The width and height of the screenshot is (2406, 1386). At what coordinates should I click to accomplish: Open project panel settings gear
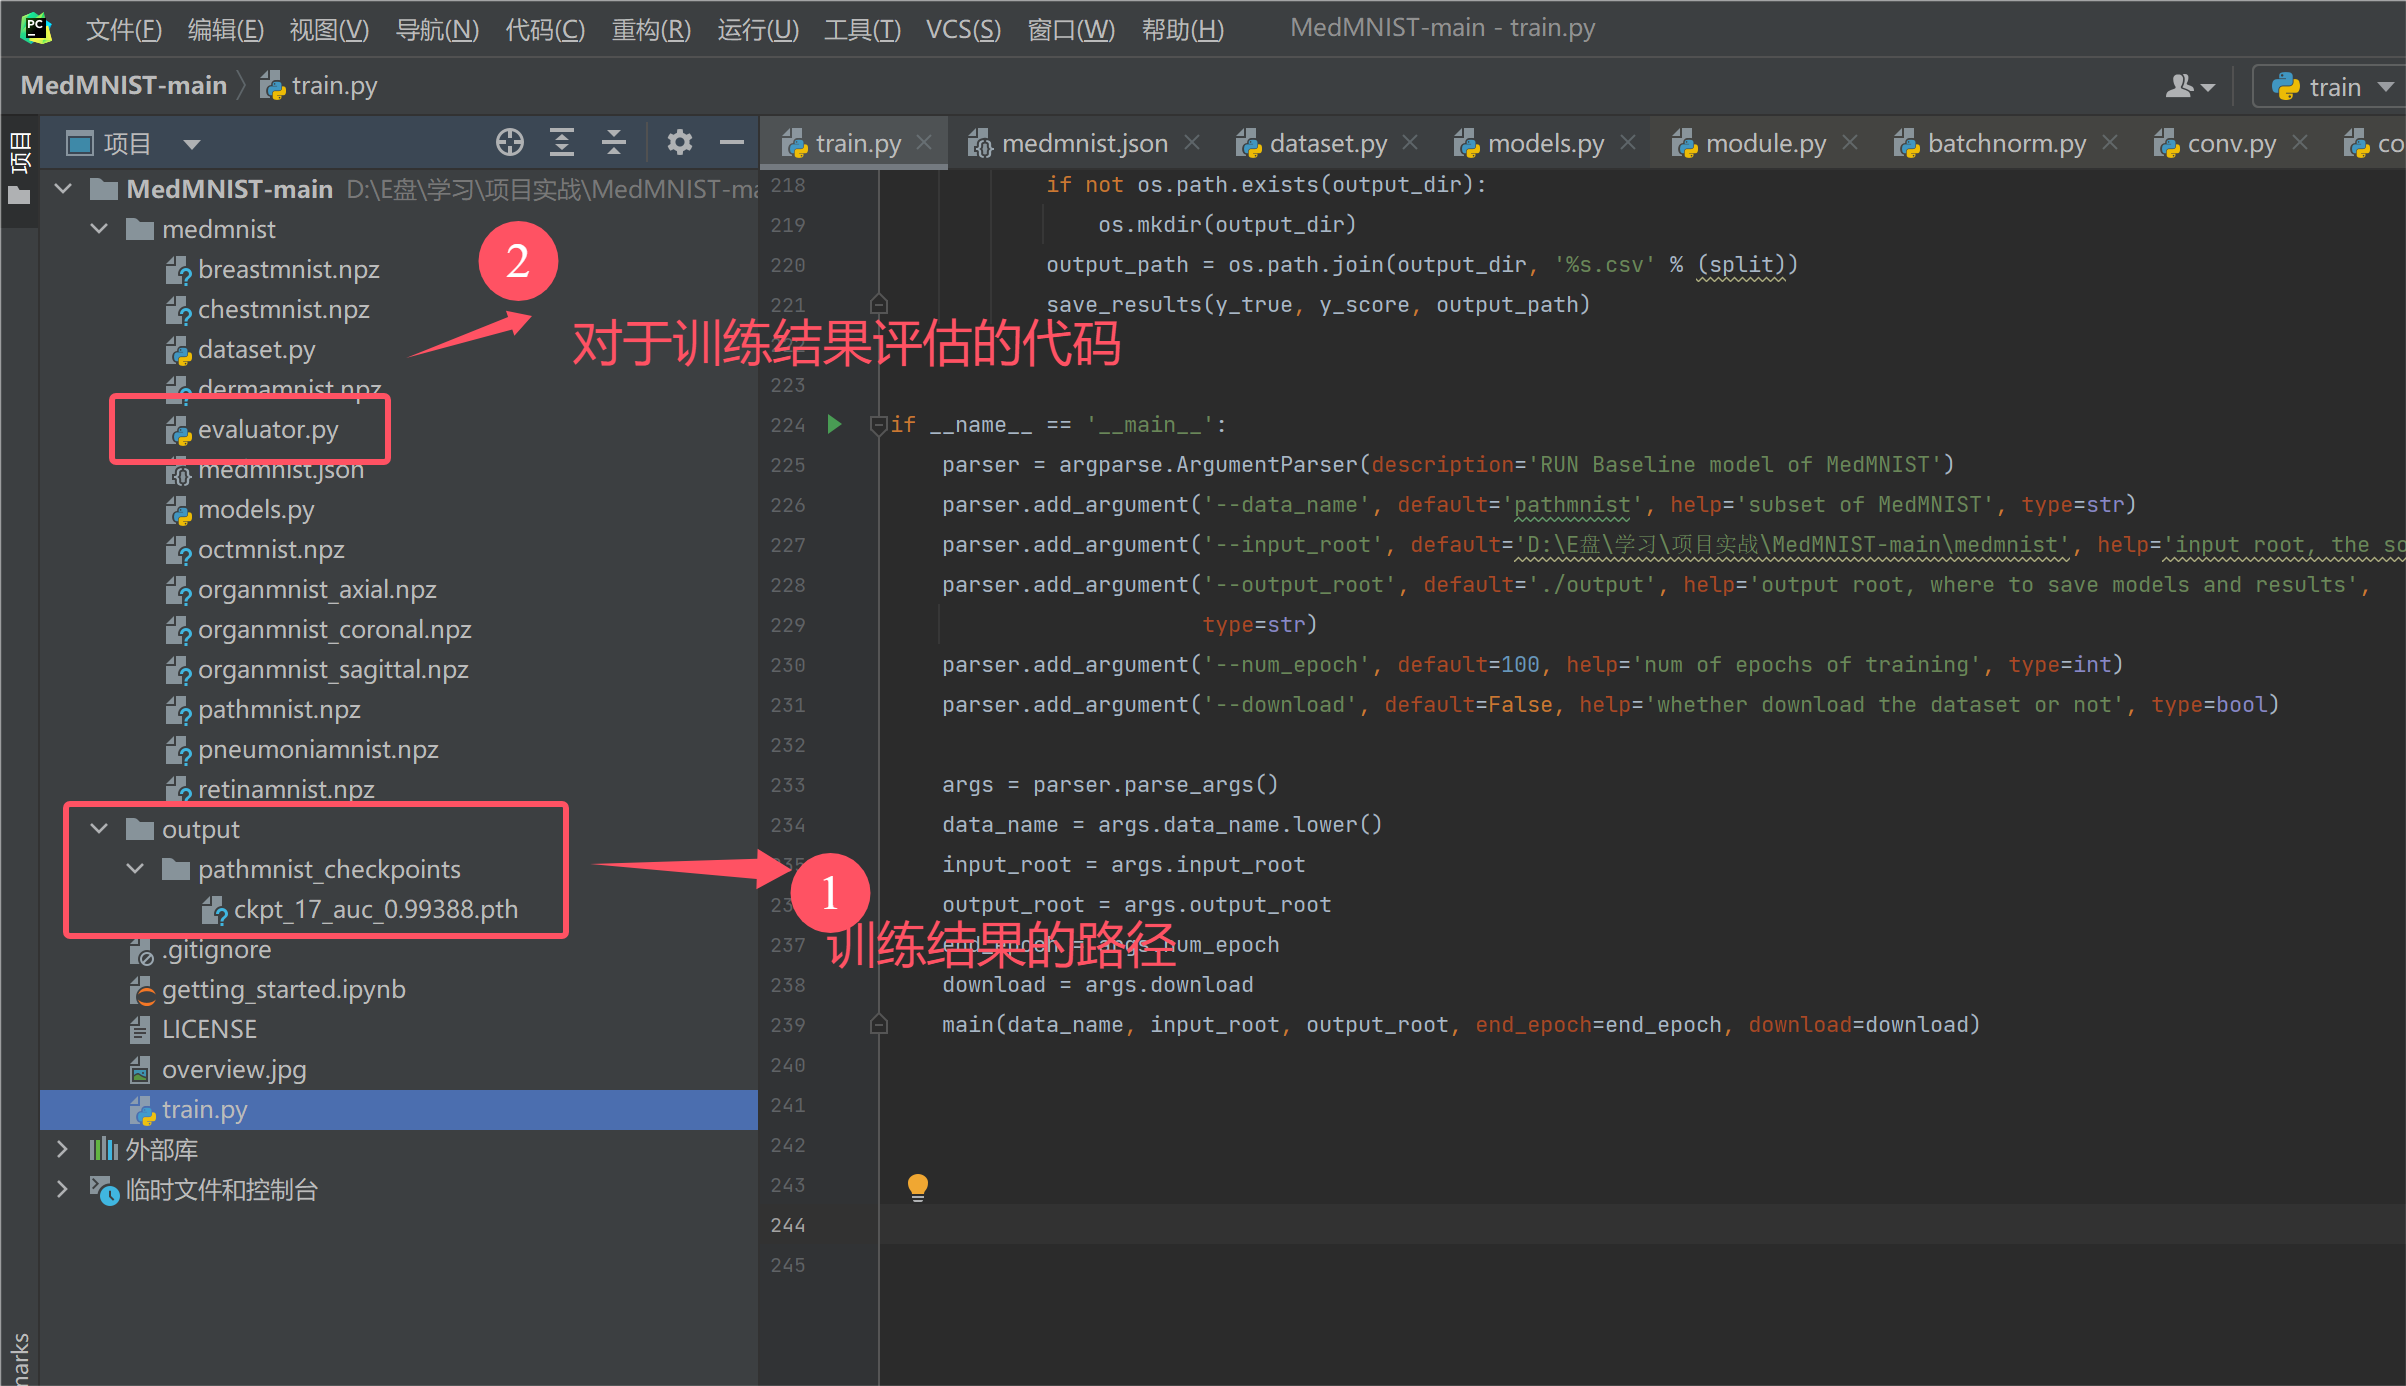pyautogui.click(x=680, y=143)
